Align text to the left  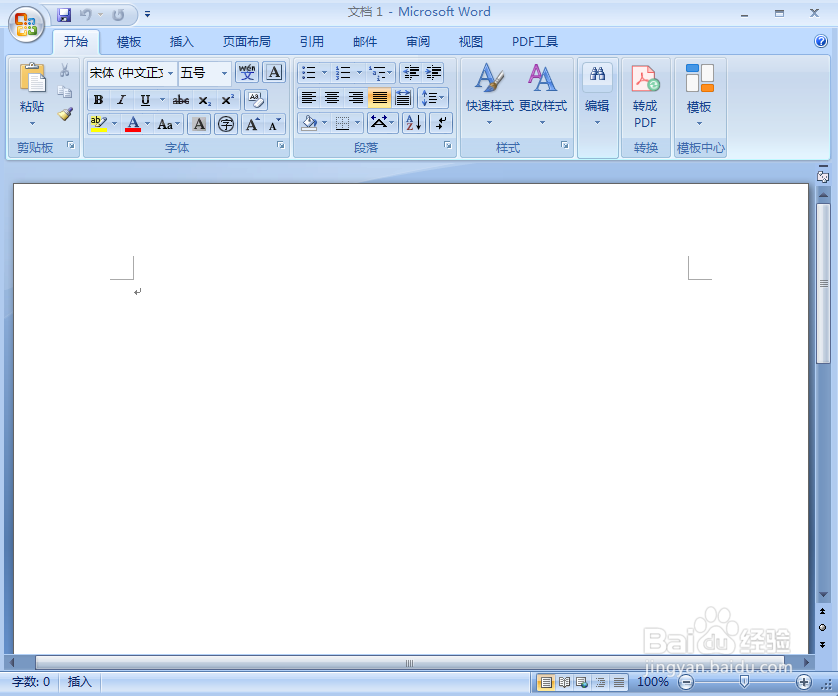click(x=308, y=98)
